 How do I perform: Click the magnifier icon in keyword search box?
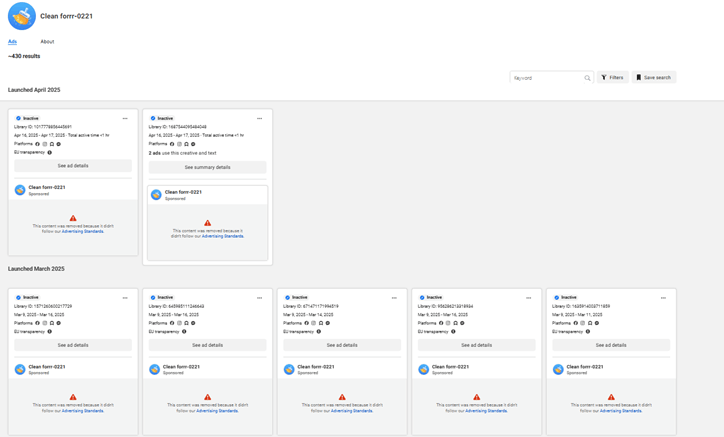click(587, 78)
